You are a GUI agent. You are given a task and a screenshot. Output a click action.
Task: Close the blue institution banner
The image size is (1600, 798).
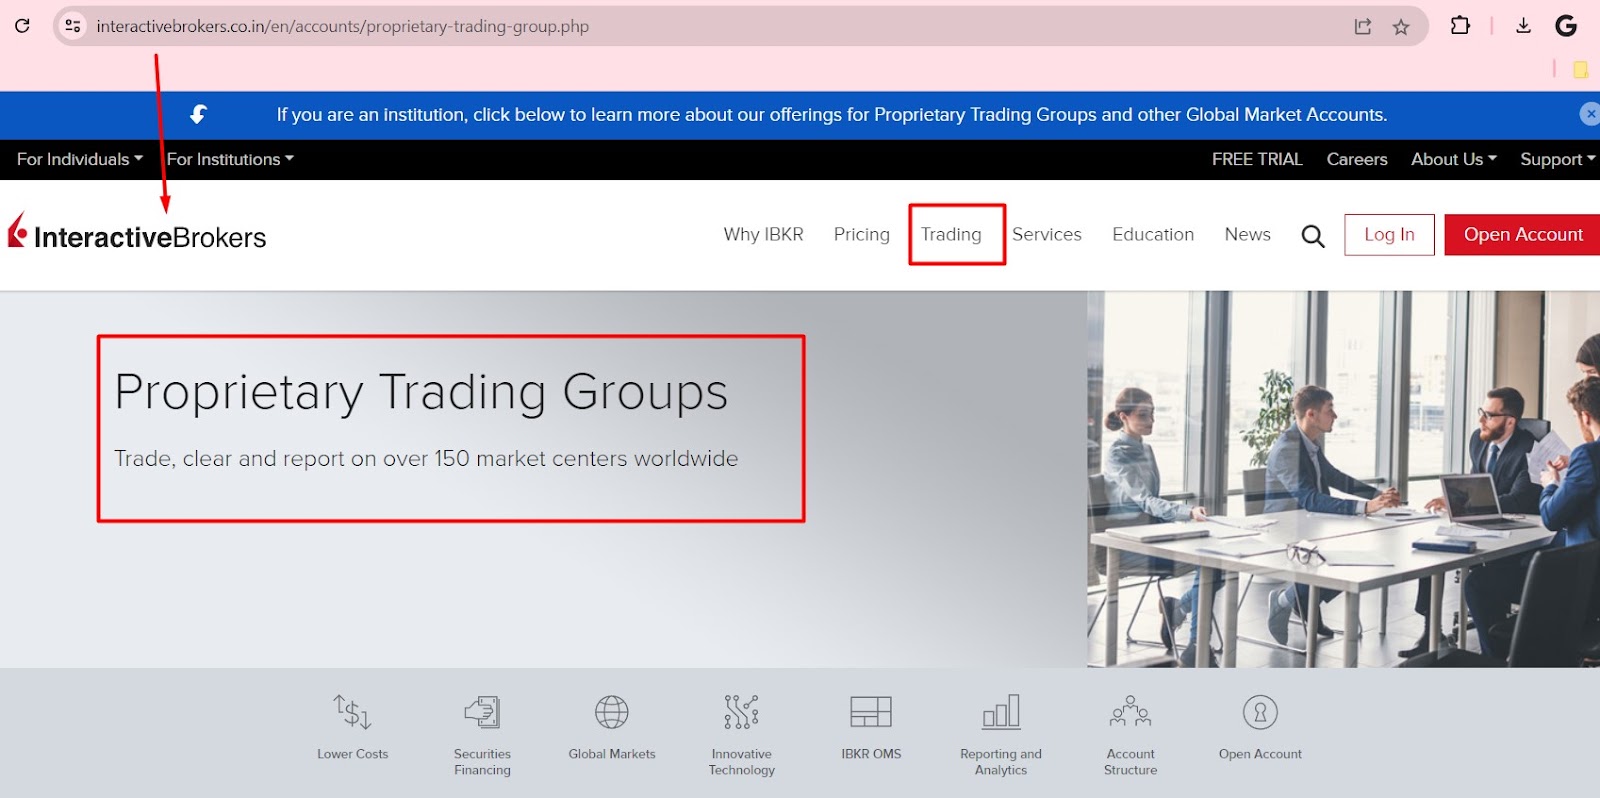[x=1590, y=114]
